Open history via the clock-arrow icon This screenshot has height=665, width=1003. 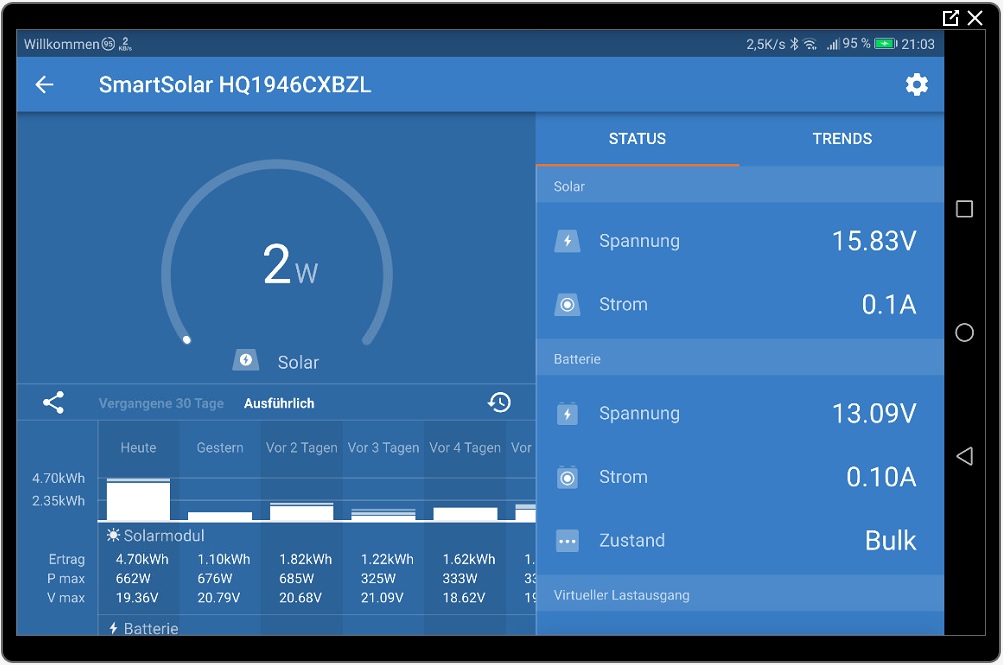(499, 403)
